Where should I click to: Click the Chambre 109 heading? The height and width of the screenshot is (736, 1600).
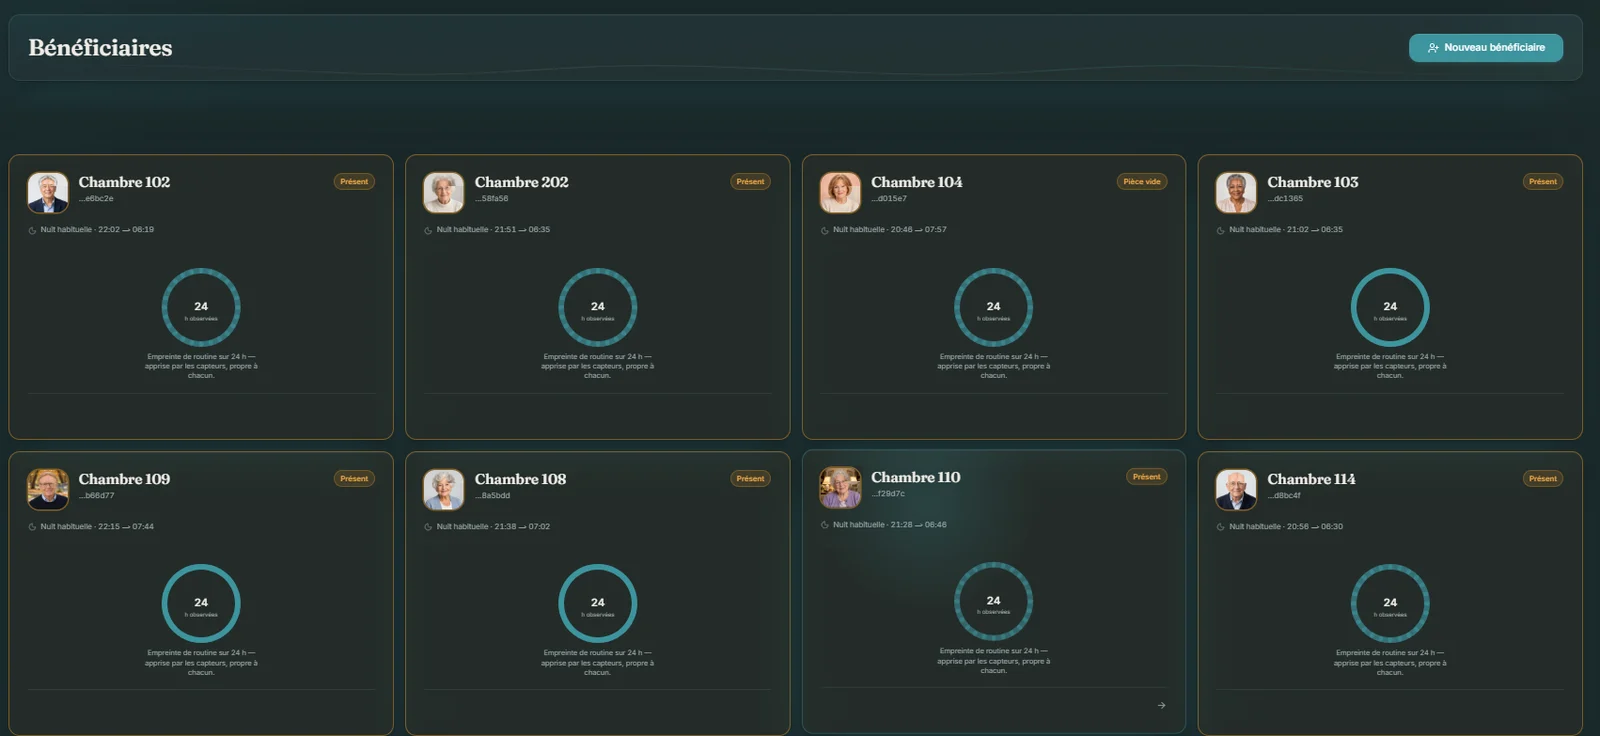click(124, 479)
